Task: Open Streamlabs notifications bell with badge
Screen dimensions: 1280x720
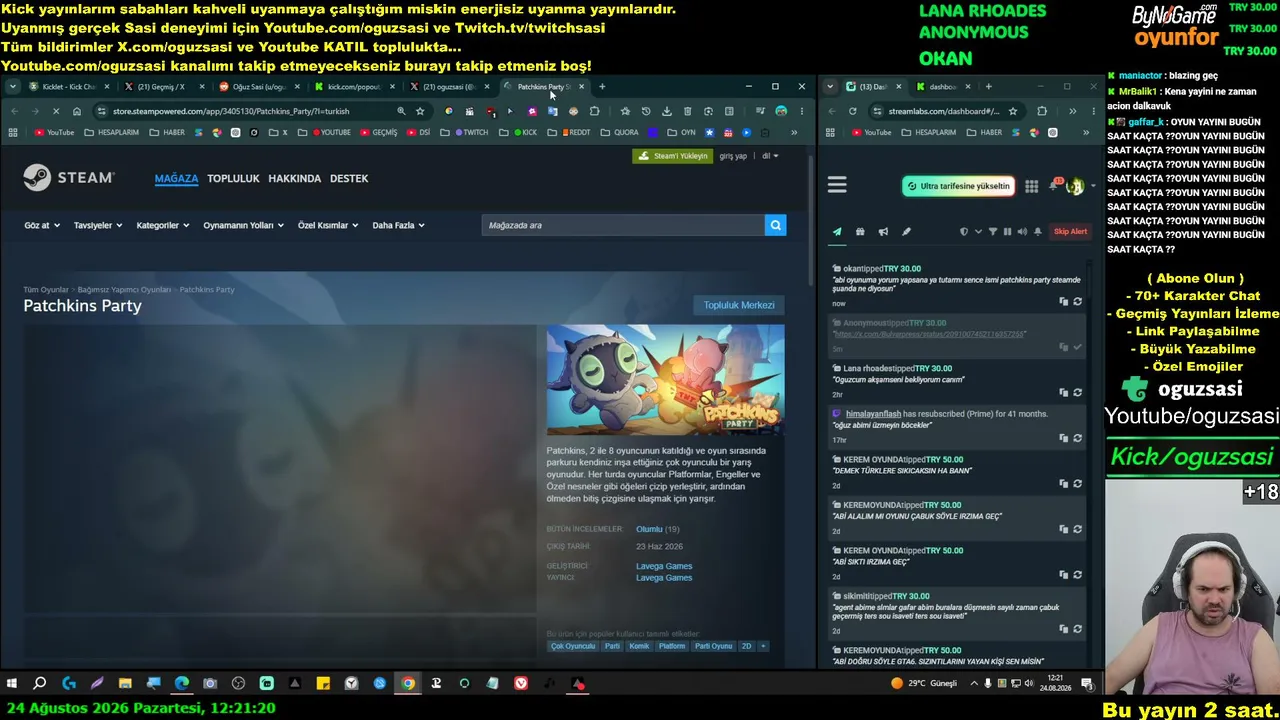Action: click(x=1054, y=185)
